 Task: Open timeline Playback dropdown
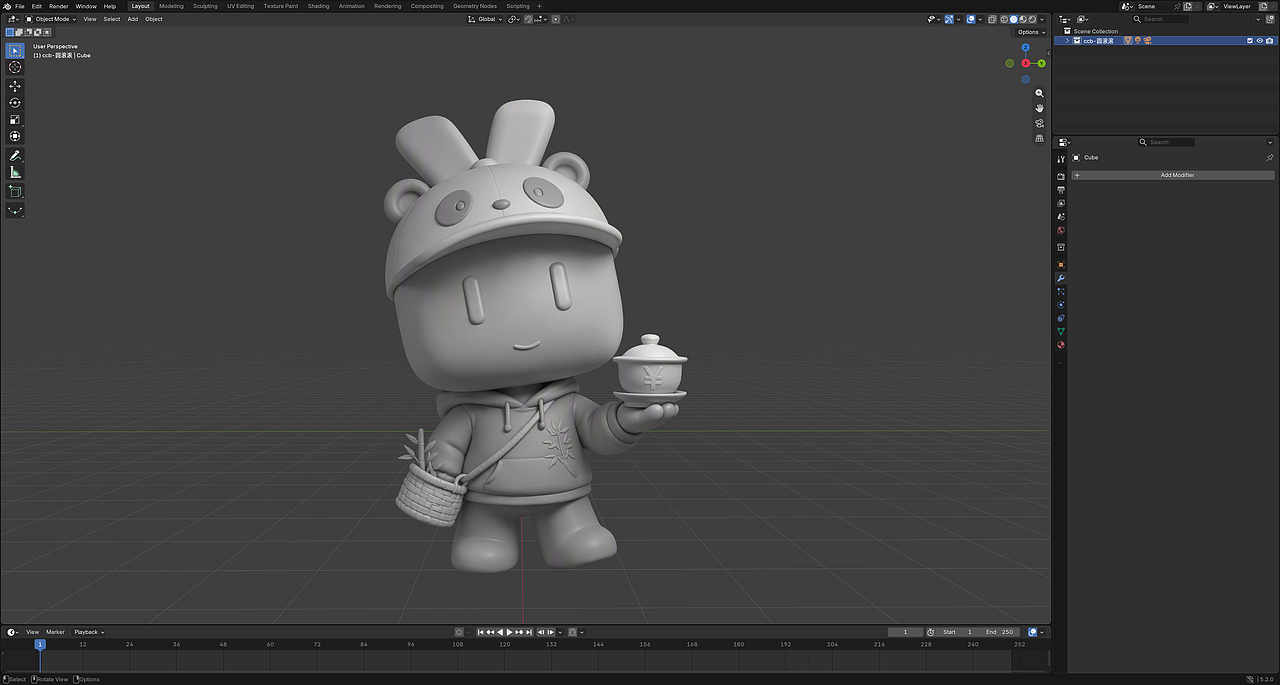(89, 632)
